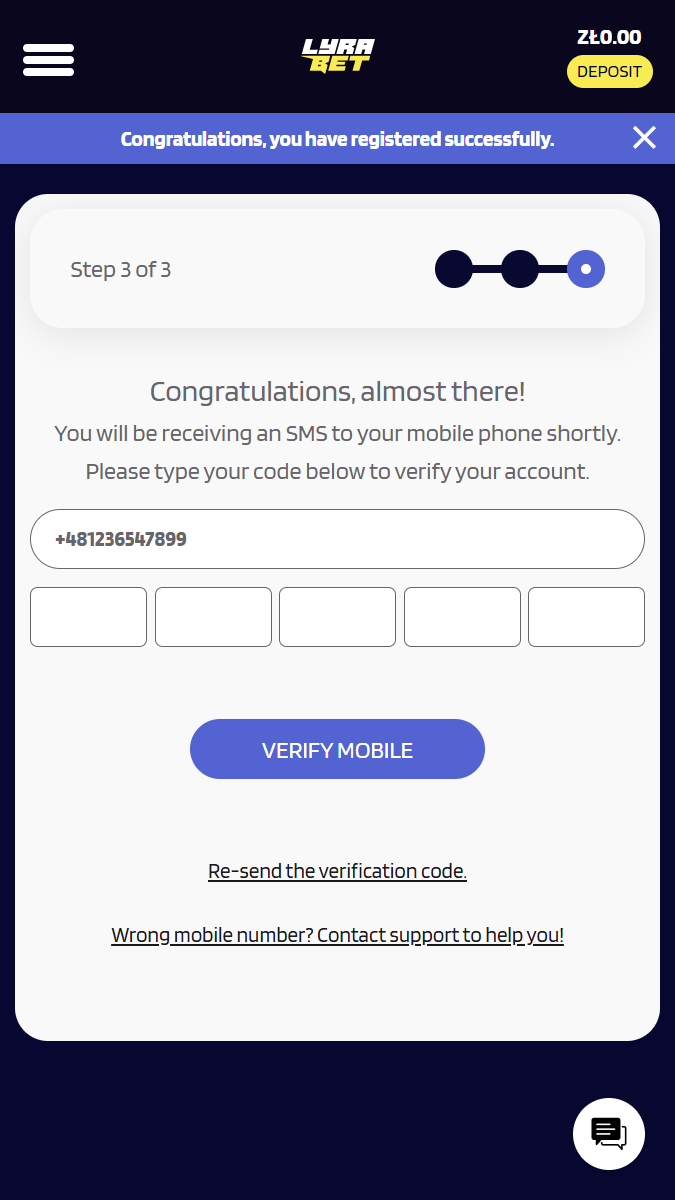Select the first verification code box

88,617
